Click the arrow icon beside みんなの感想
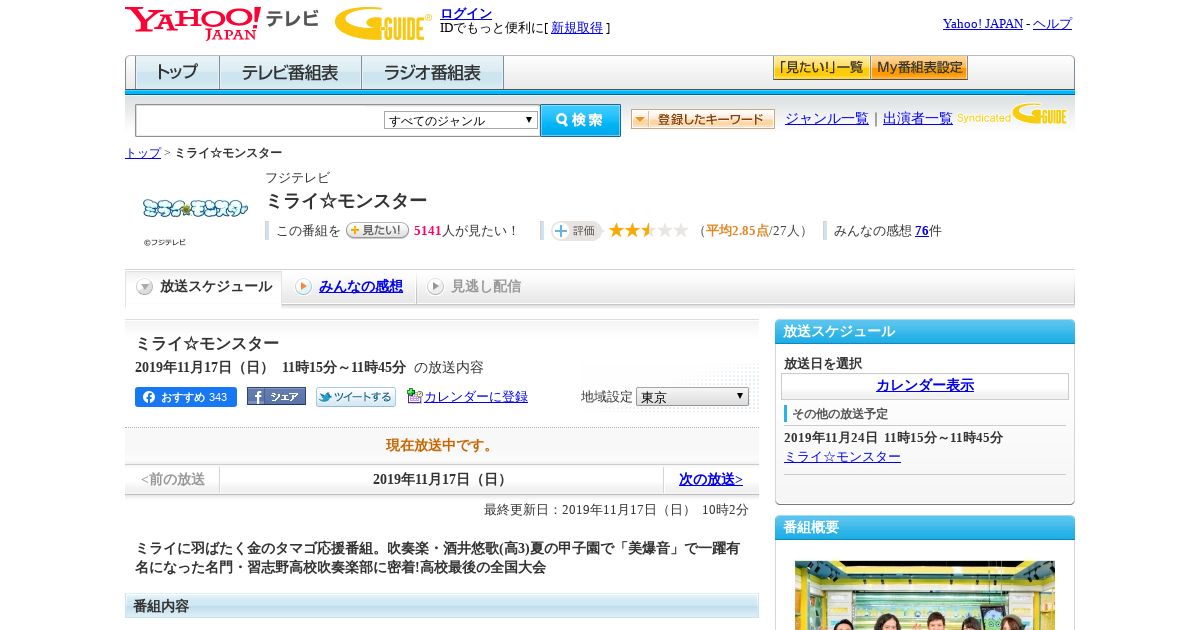 303,287
